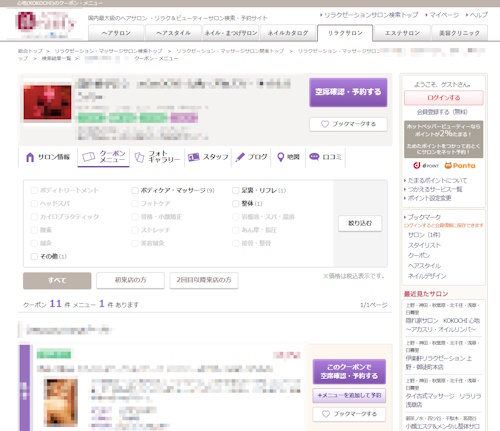Open coupon photo thumbnail

[x=61, y=403]
